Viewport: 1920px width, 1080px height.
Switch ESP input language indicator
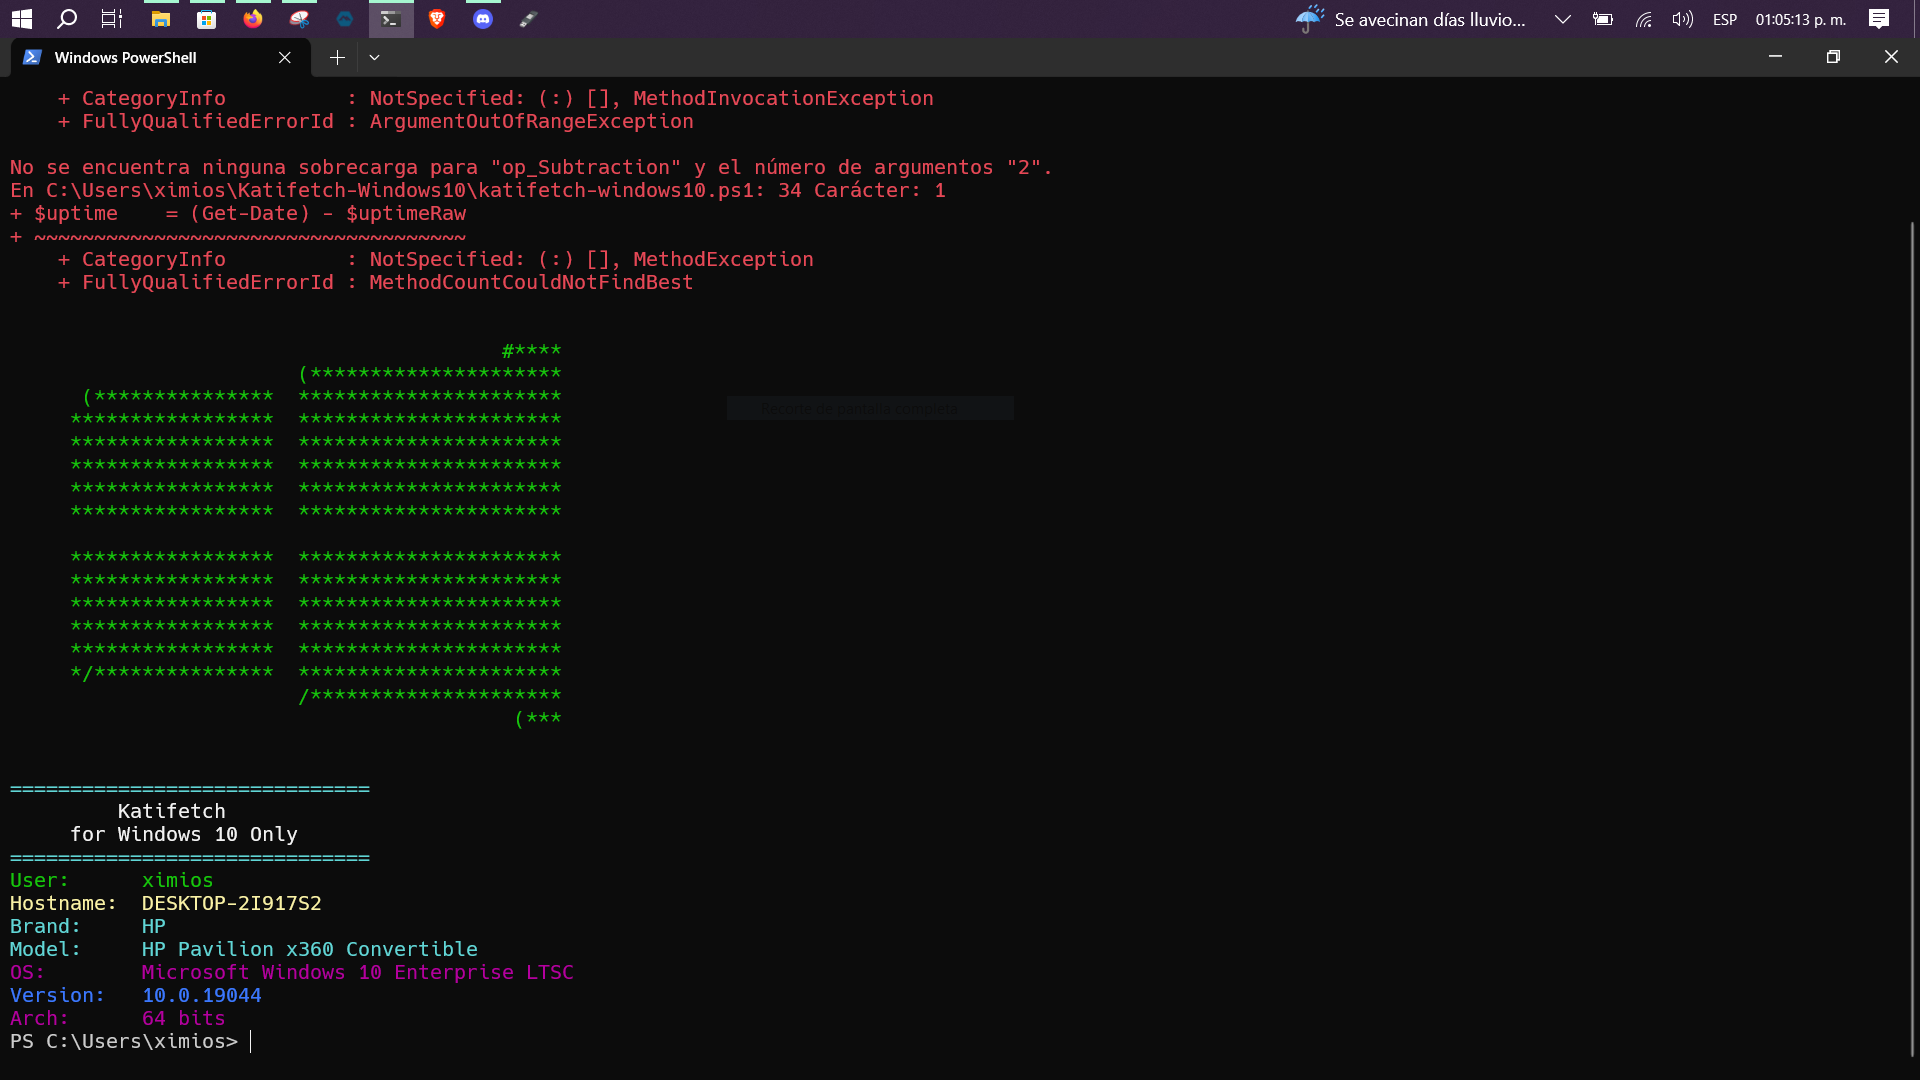(x=1724, y=19)
